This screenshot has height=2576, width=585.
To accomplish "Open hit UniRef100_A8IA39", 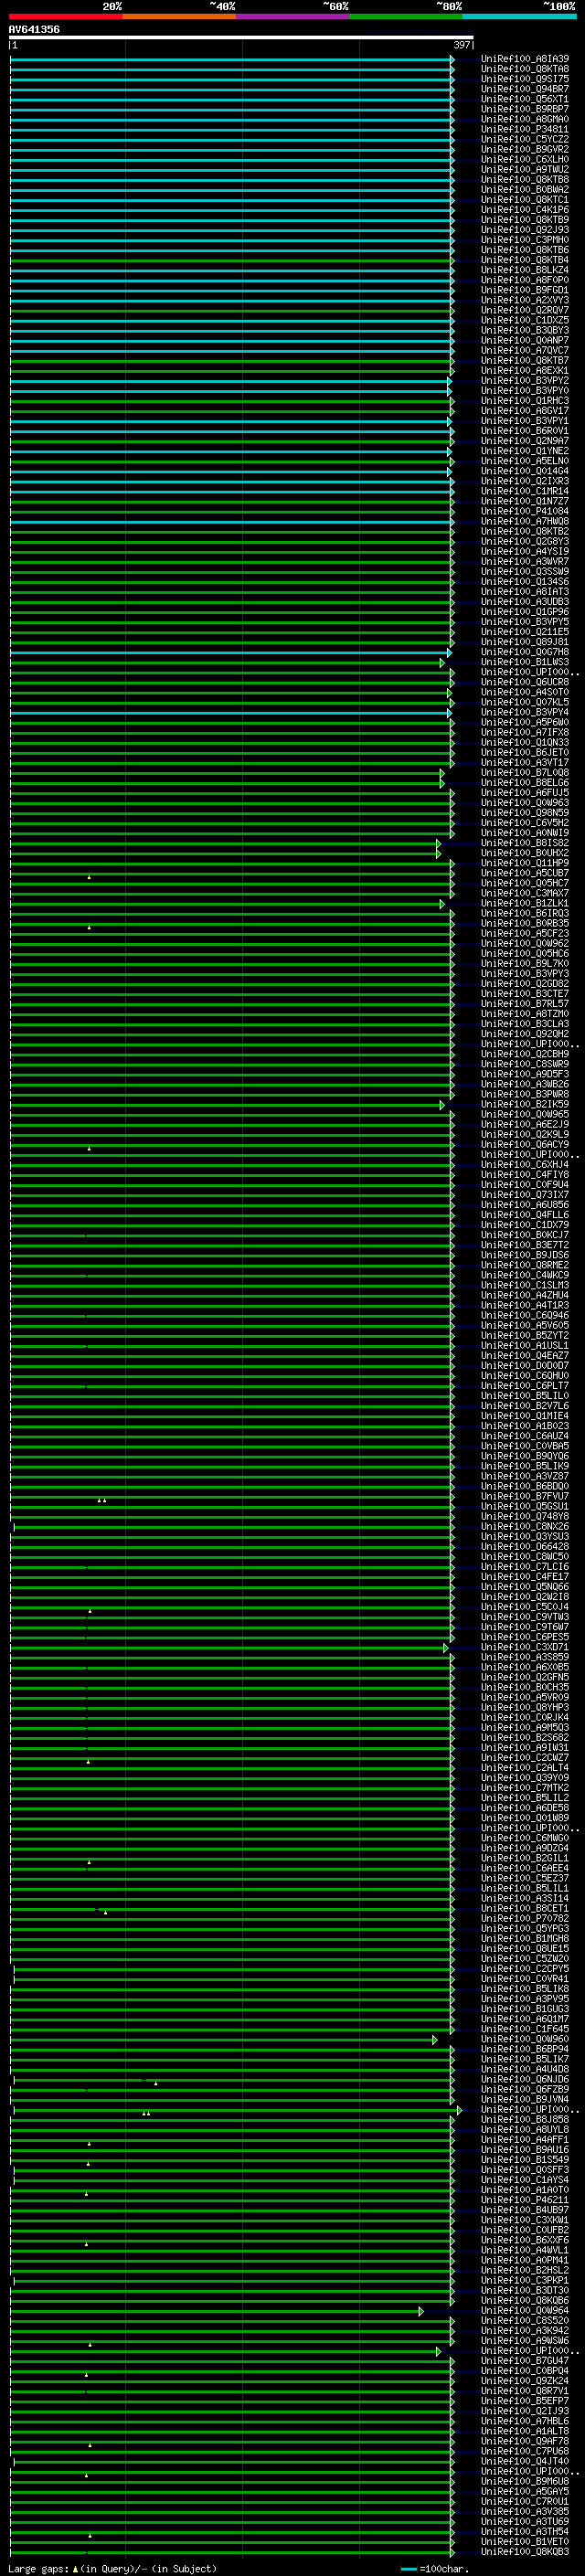I will (525, 59).
